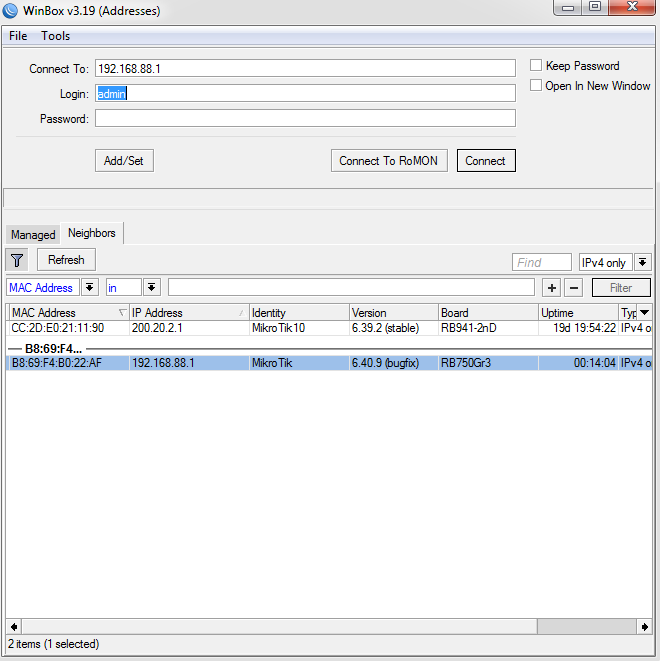660x661 pixels.
Task: Tick the Open In New Window checkbox
Action: 536,85
